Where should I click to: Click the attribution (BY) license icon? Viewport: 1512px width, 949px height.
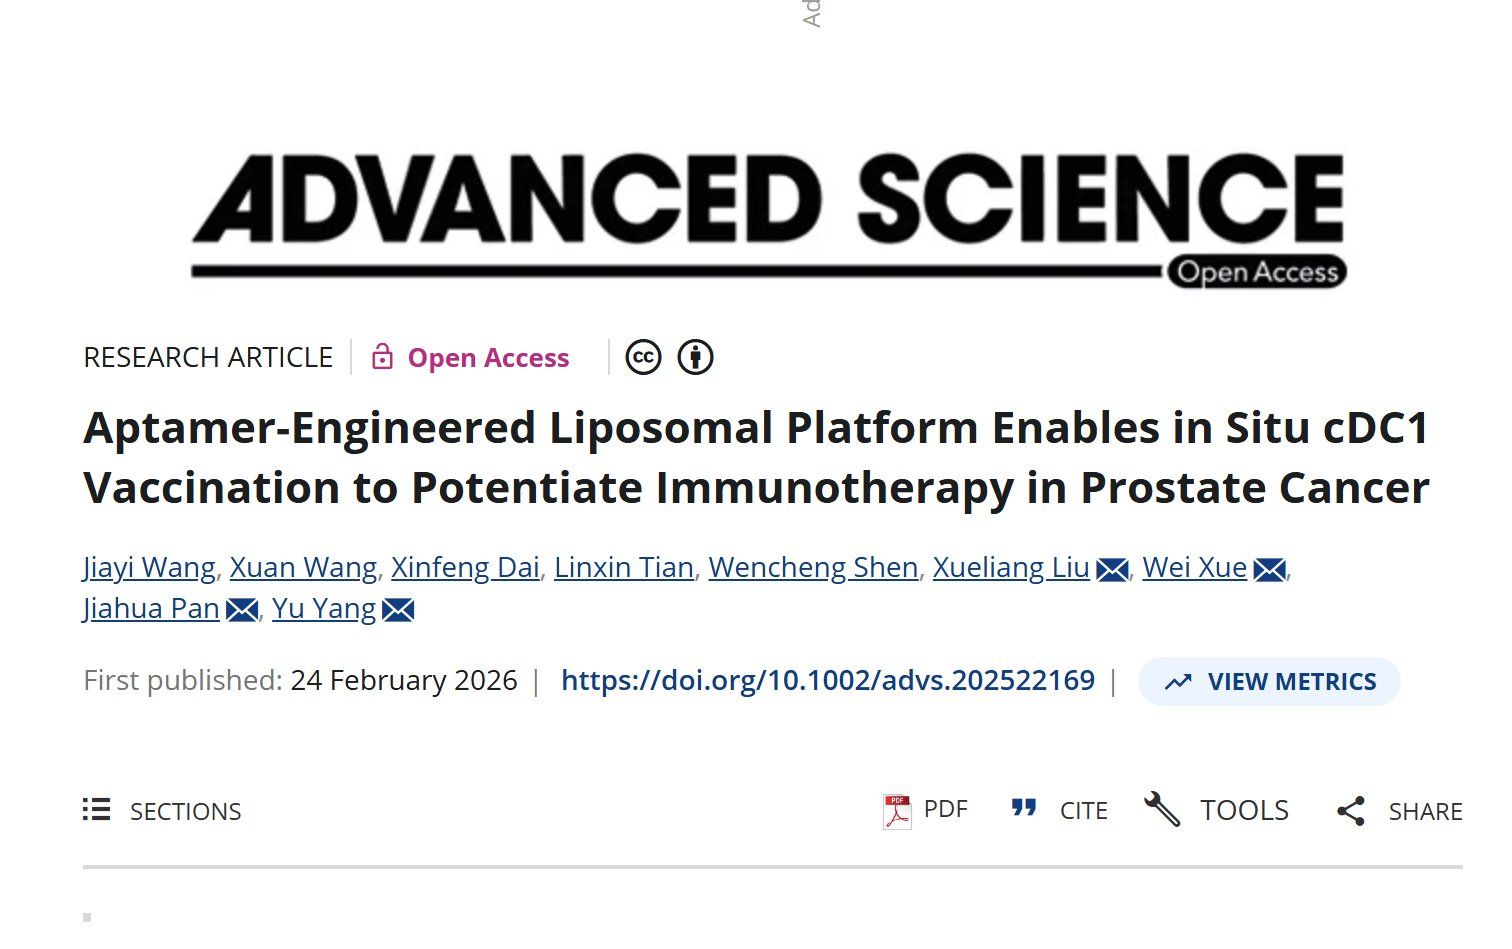click(696, 357)
